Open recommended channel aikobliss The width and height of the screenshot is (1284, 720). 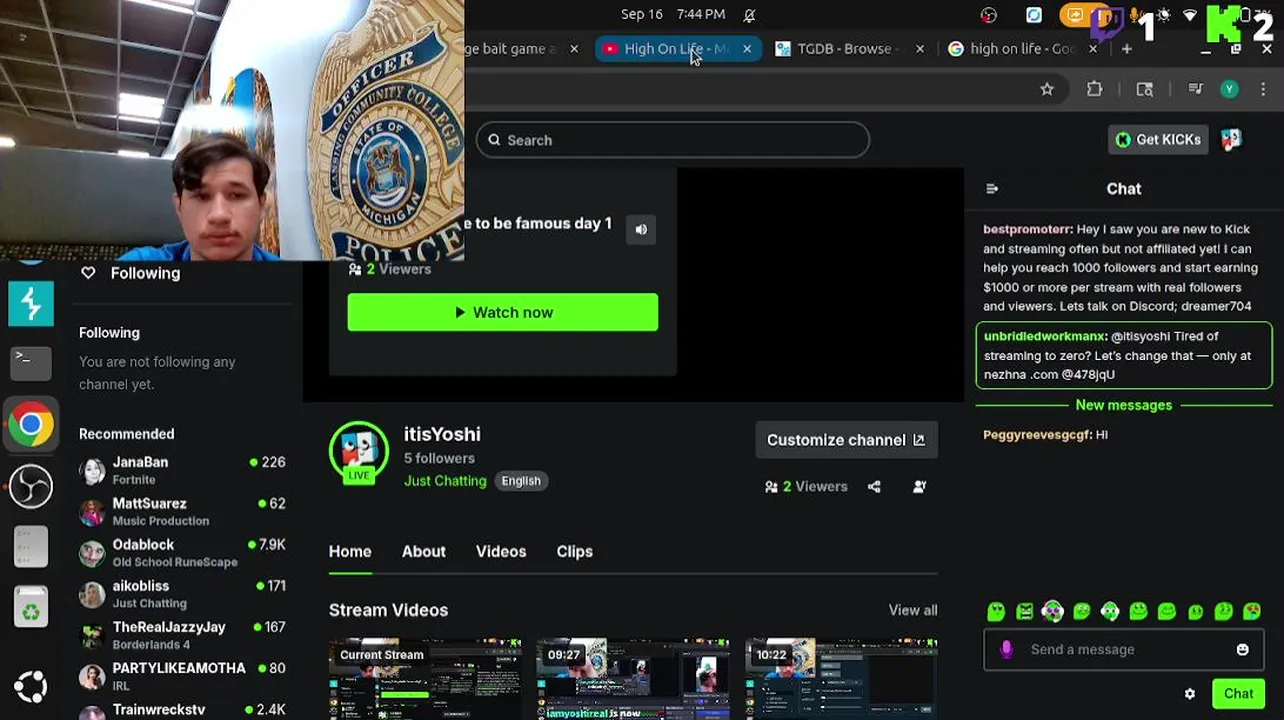(182, 594)
